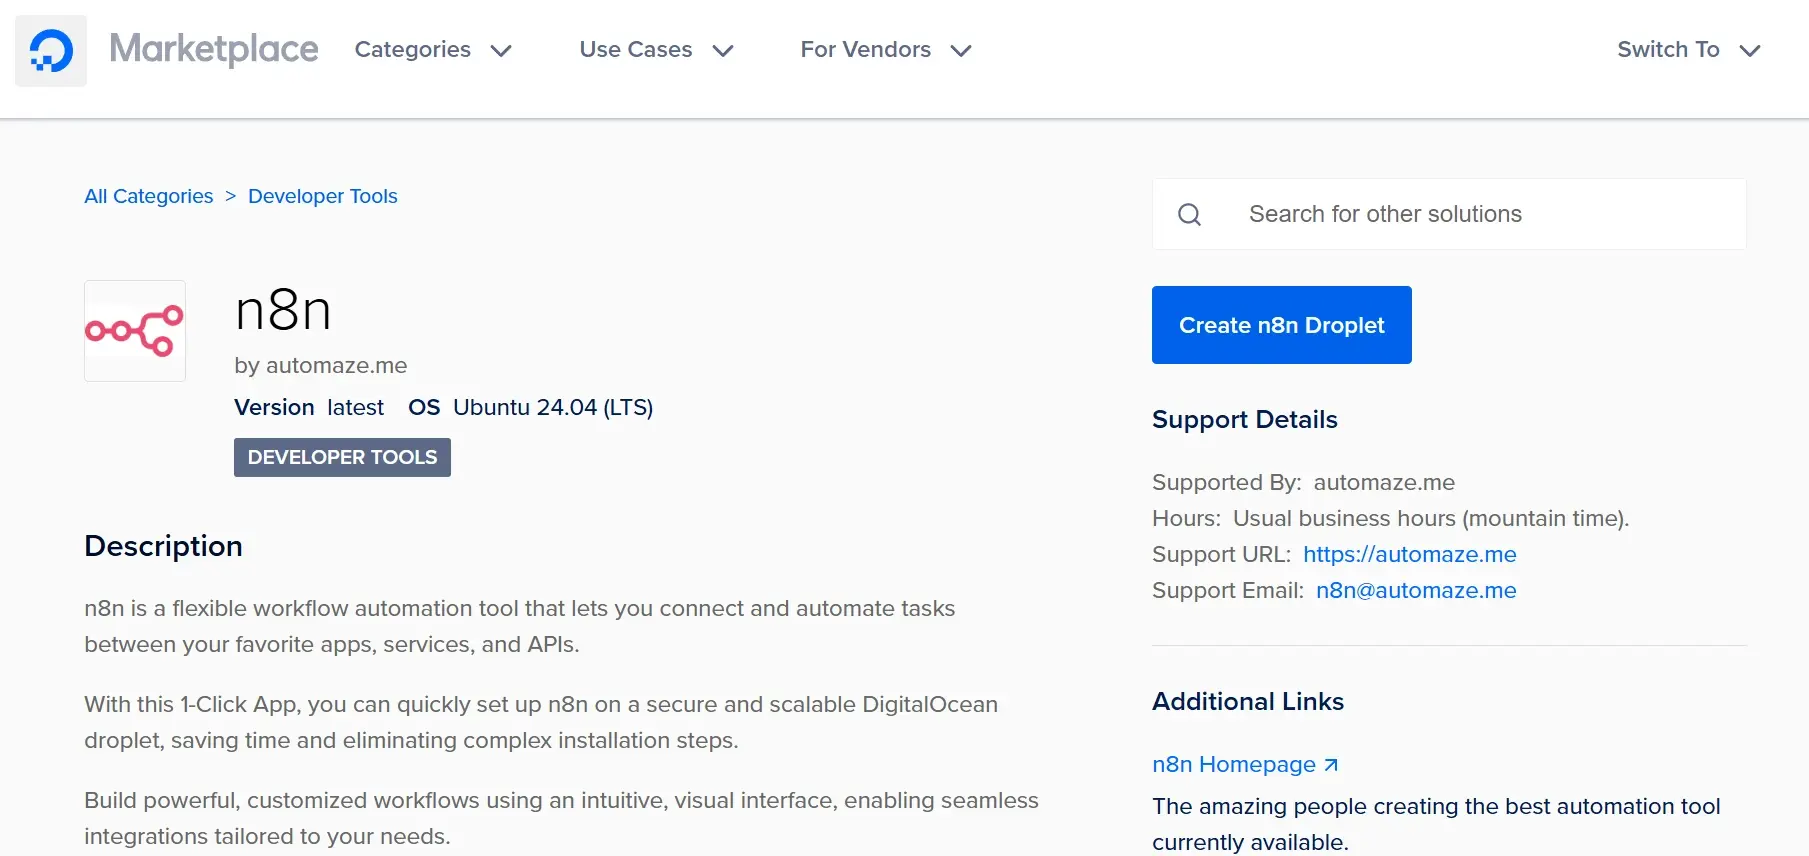Screen dimensions: 1809x856
Task: Click the Supported By: automaze.me line
Action: click(x=1304, y=482)
